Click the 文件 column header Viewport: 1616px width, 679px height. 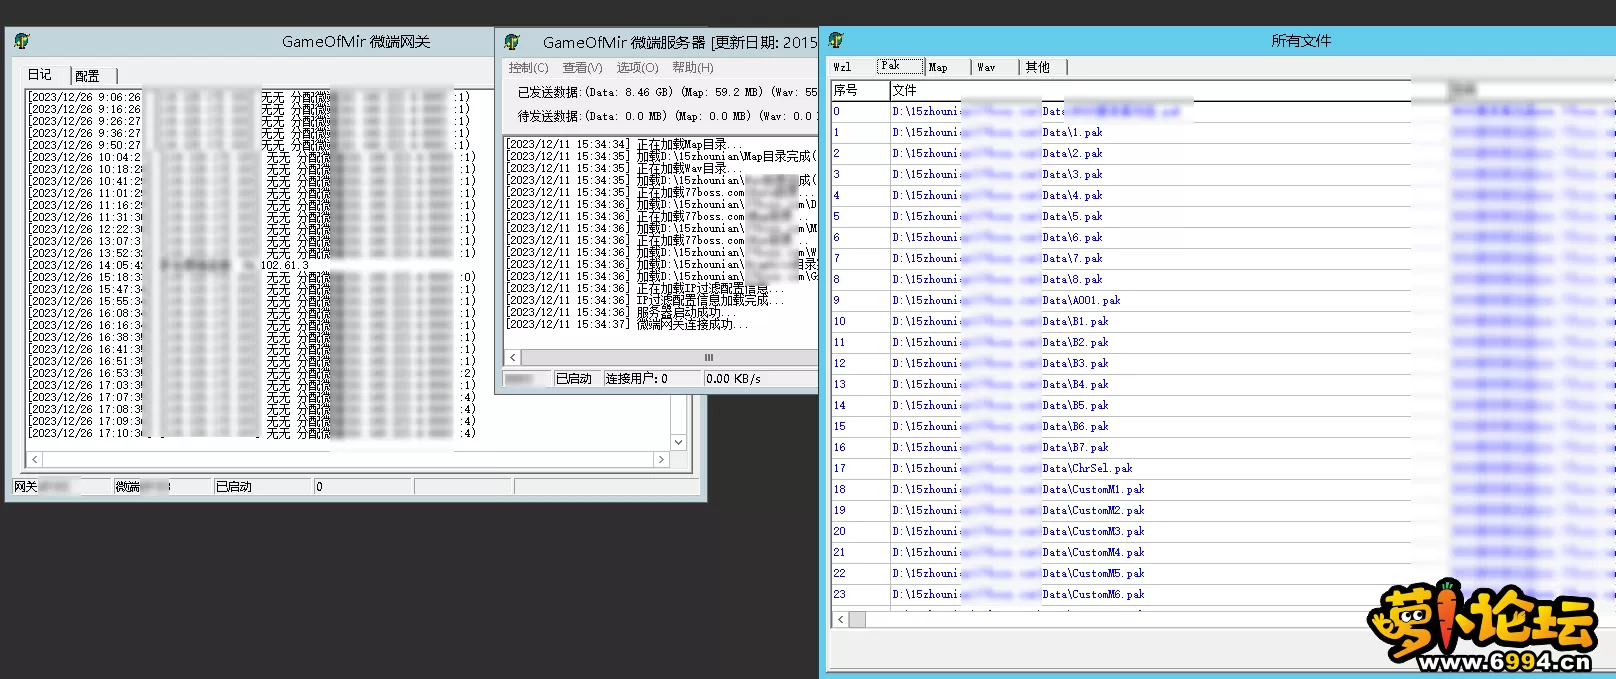[1150, 90]
